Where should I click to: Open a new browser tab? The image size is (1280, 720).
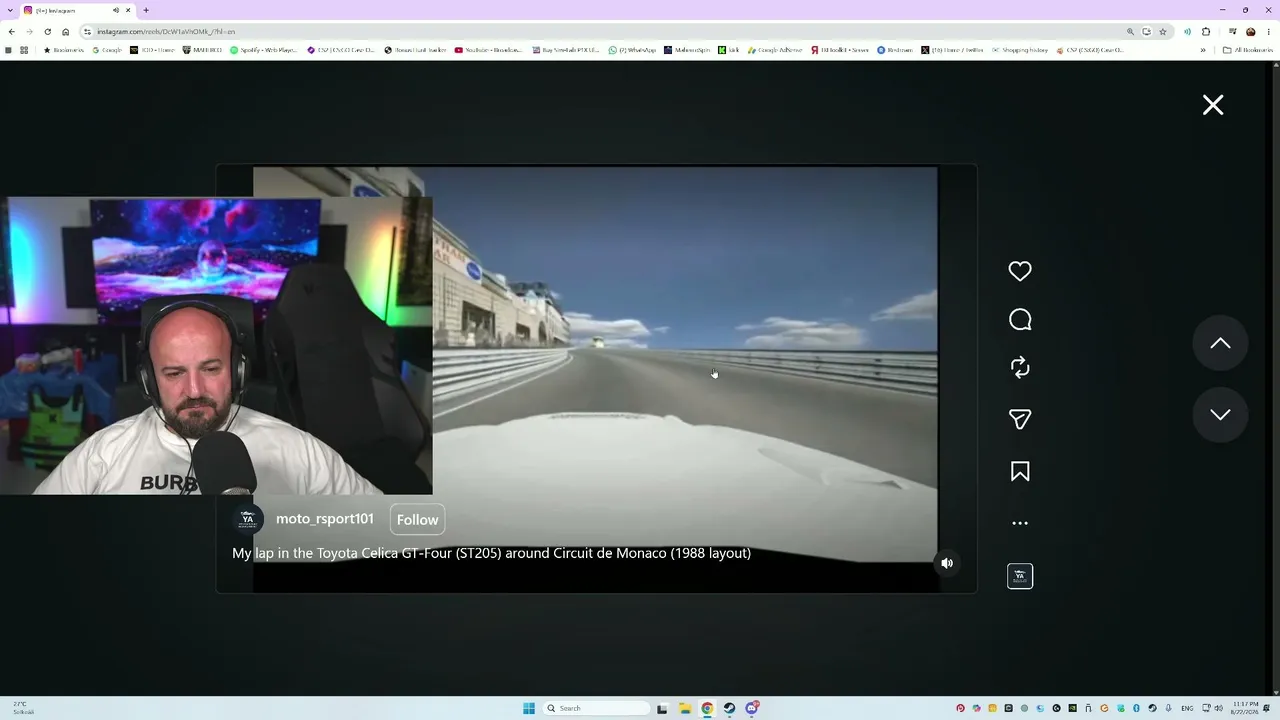pyautogui.click(x=146, y=10)
